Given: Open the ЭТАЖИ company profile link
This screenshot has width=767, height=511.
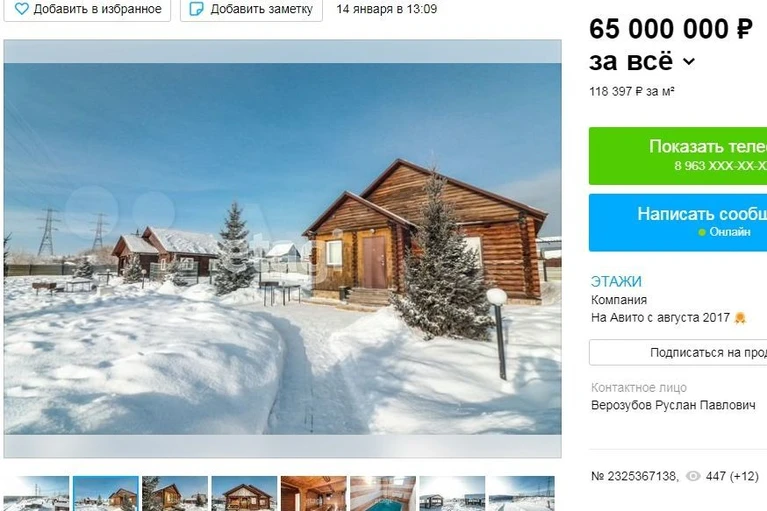Looking at the screenshot, I should 616,282.
